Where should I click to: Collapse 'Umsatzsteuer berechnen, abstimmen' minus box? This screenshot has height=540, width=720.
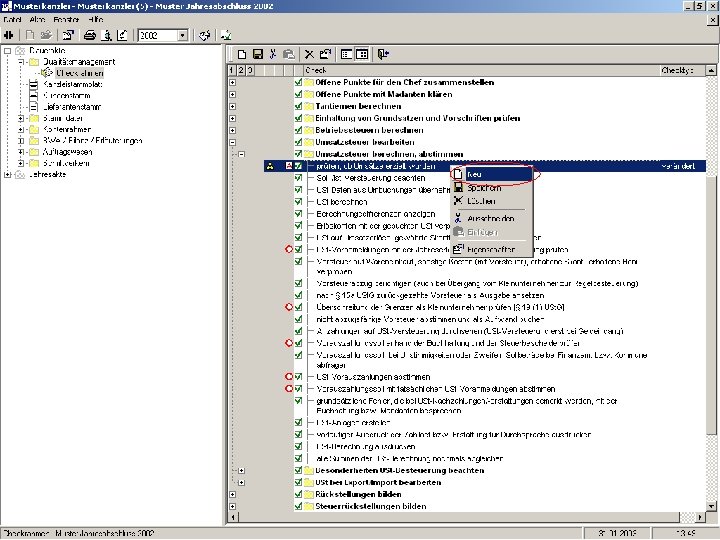coord(242,154)
